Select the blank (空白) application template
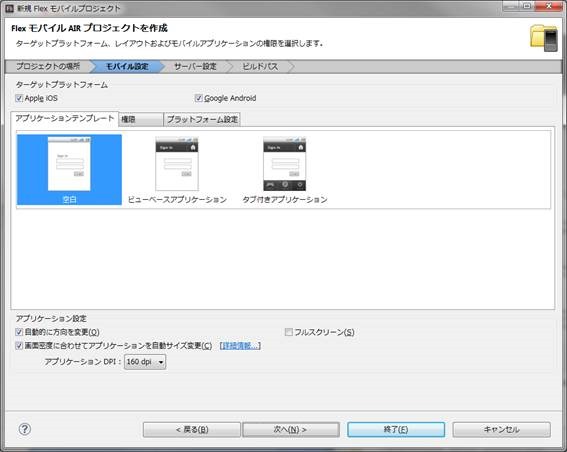 coord(69,170)
